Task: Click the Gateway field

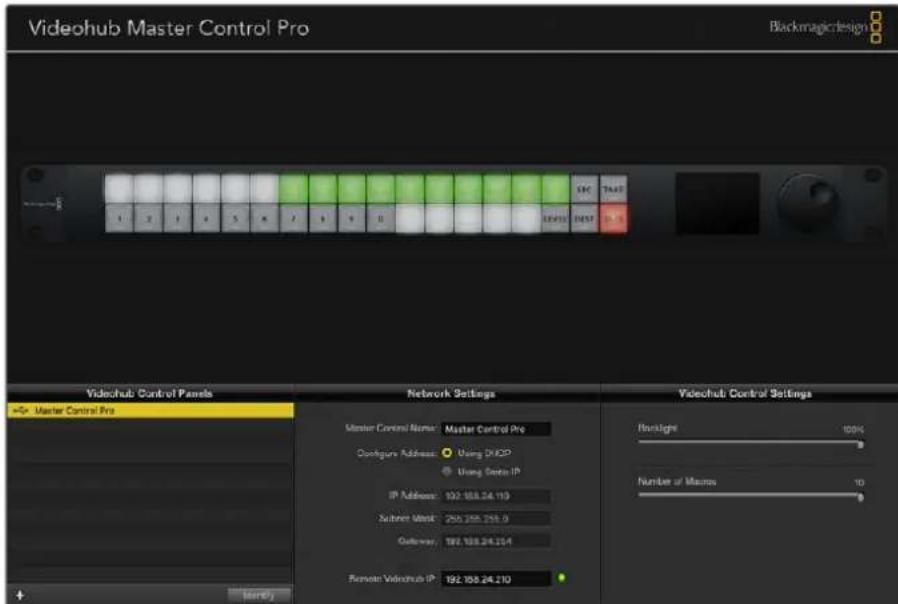Action: pyautogui.click(x=496, y=541)
